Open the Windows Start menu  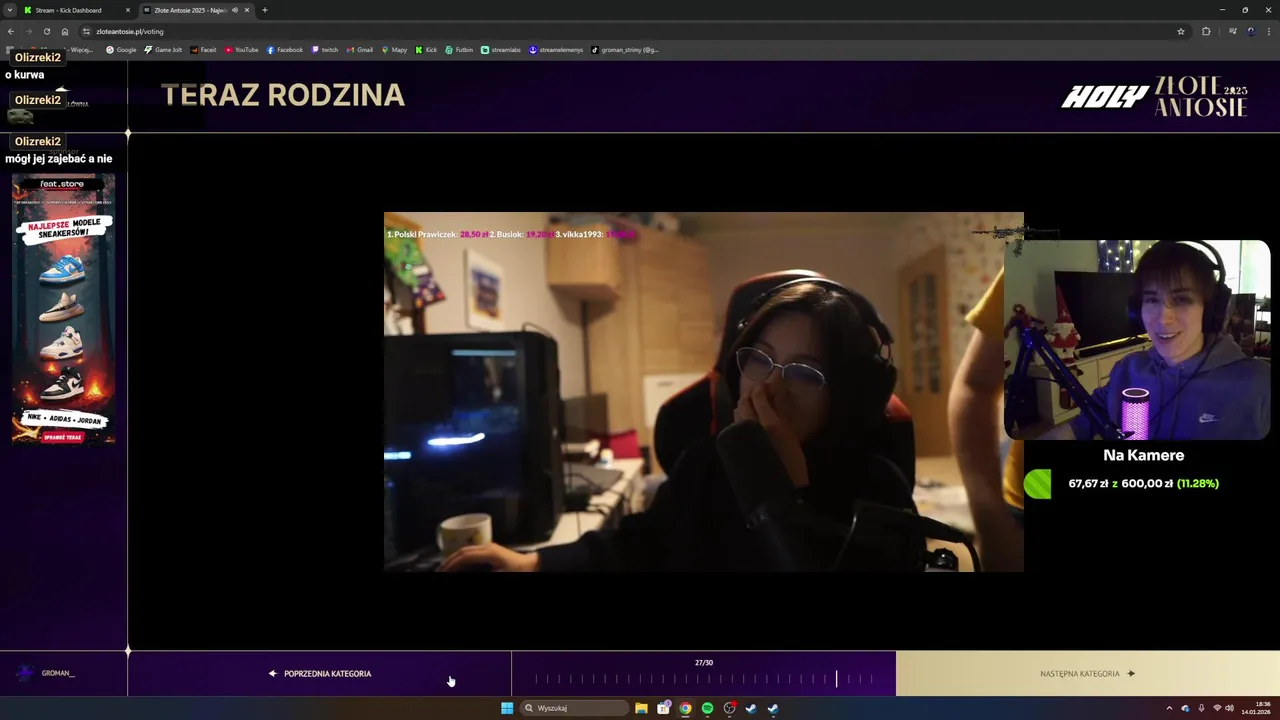click(x=507, y=708)
